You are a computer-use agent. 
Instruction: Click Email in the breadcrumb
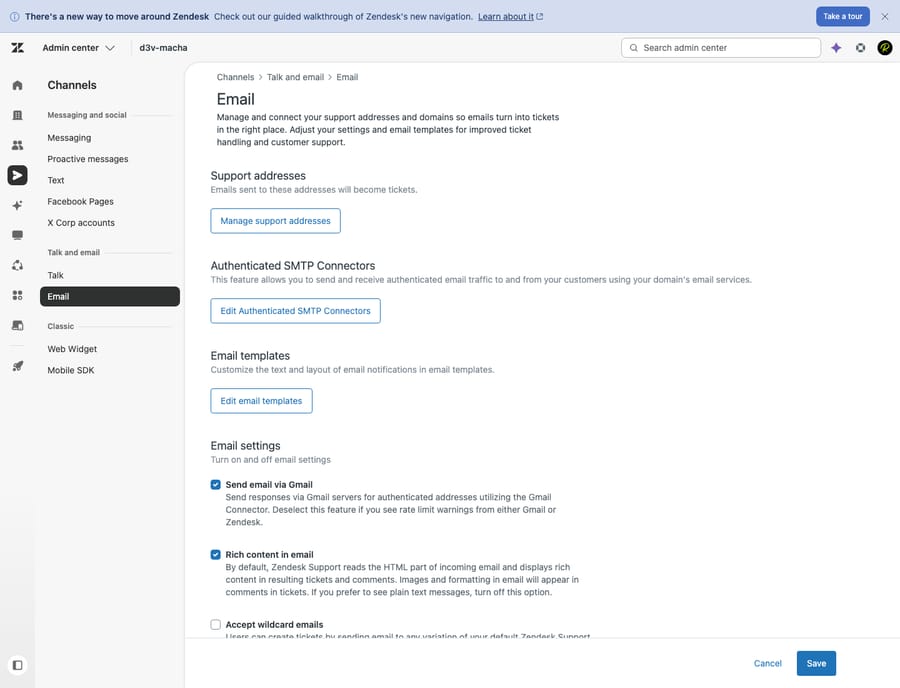point(347,77)
